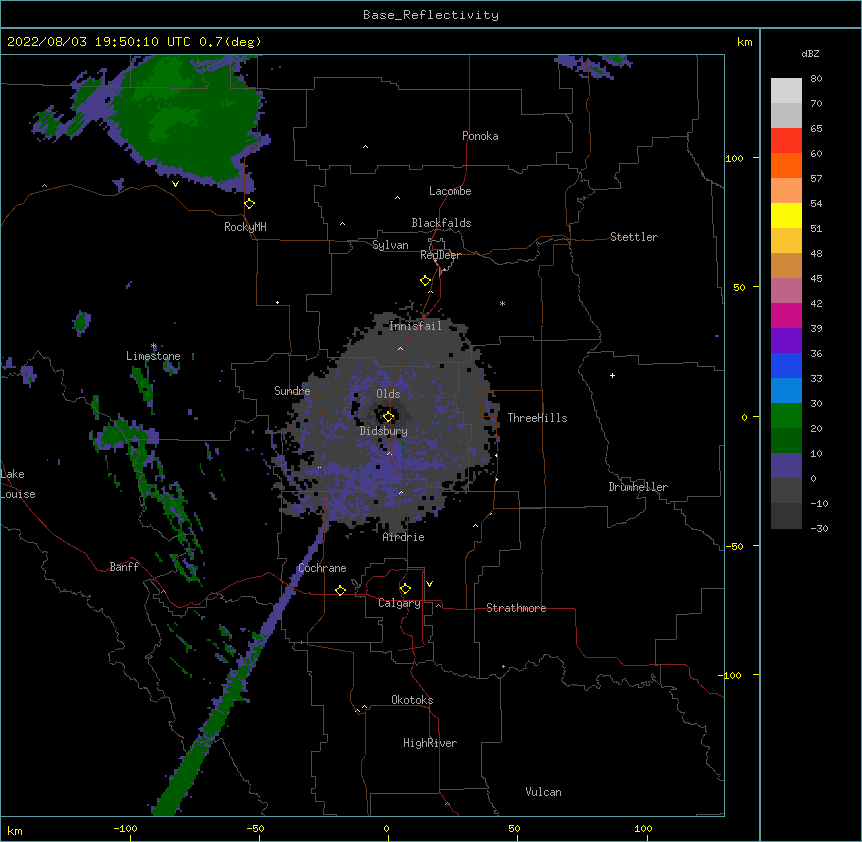Click the Cochrane city label
Viewport: 862px width, 842px height.
(322, 568)
